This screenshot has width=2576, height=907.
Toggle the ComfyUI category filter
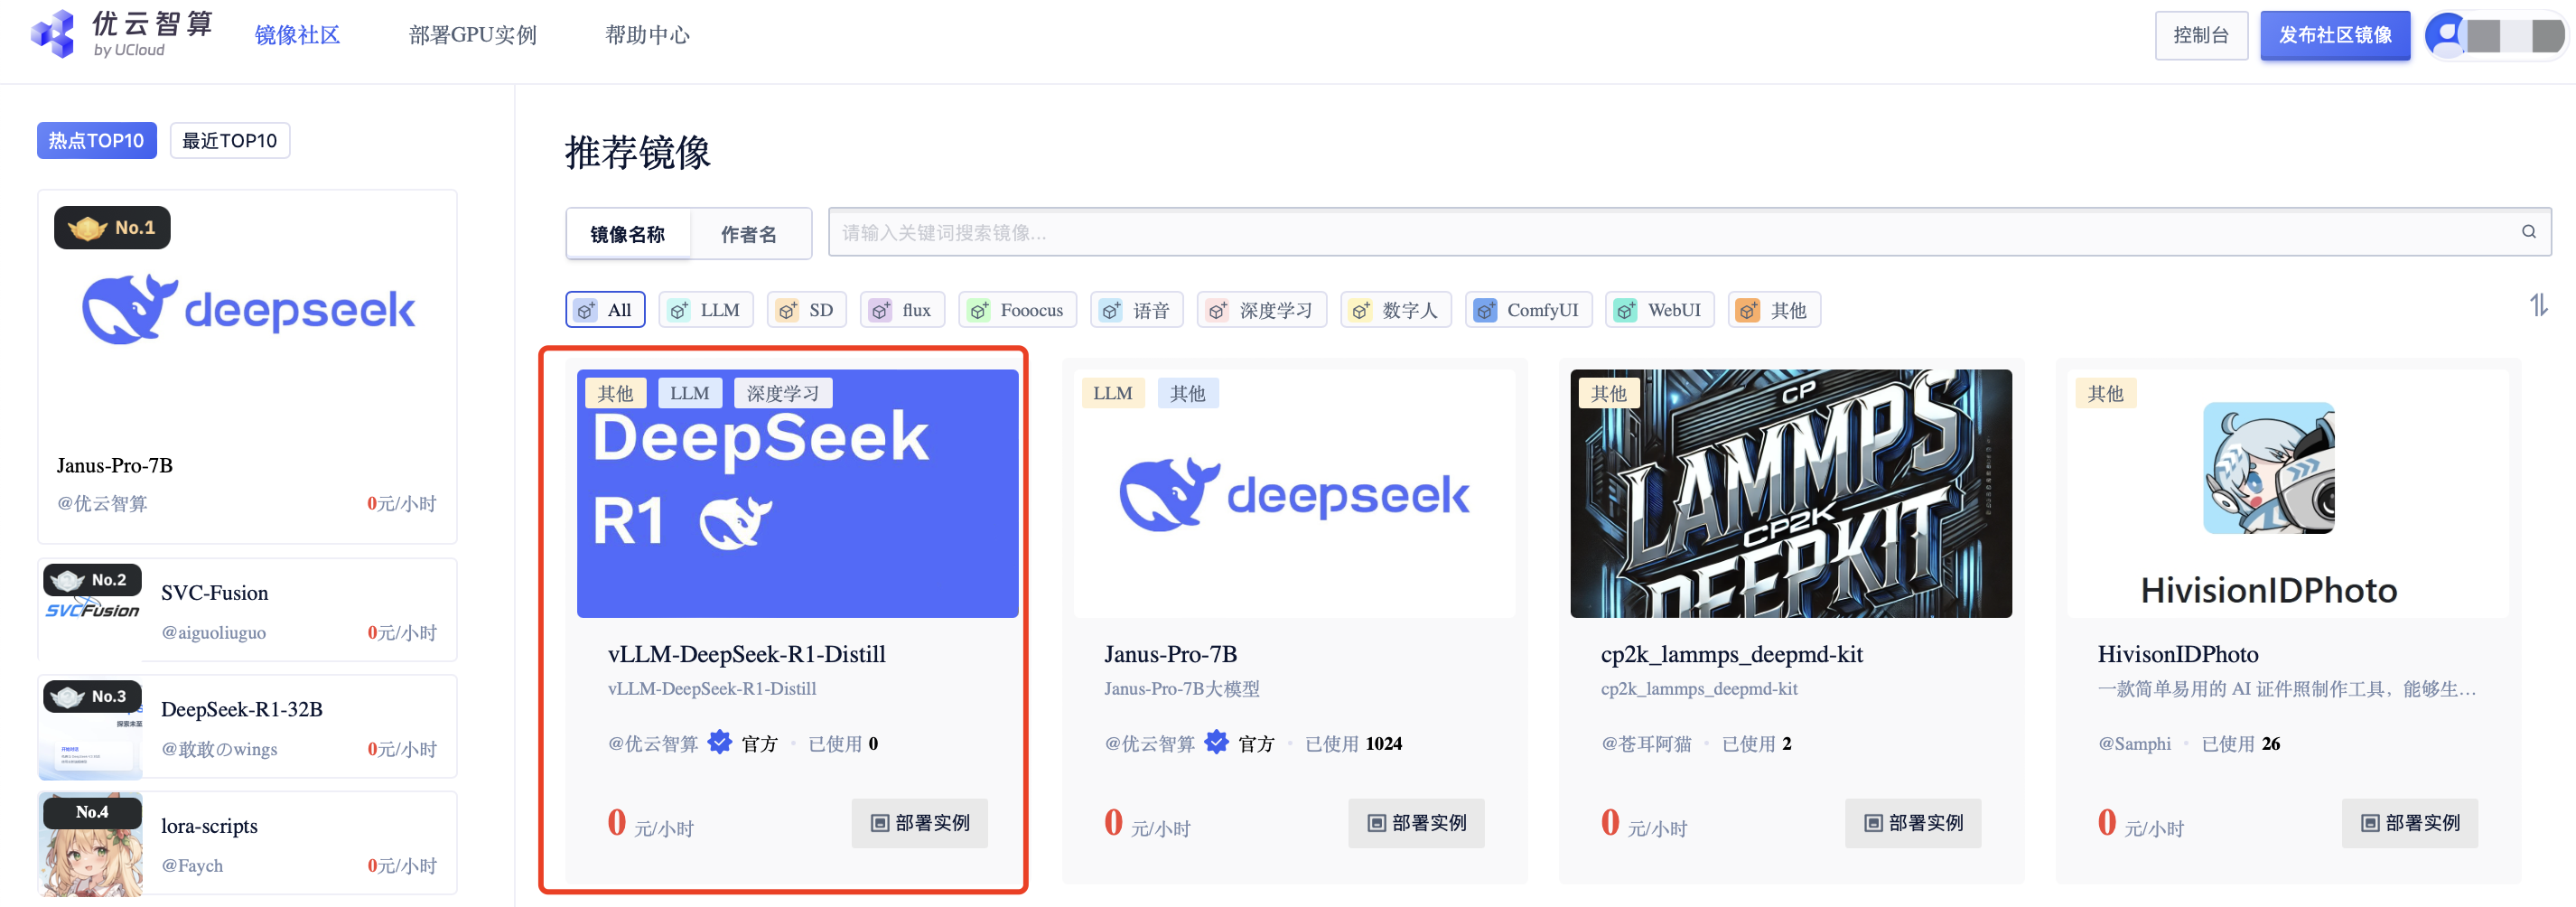click(1527, 310)
